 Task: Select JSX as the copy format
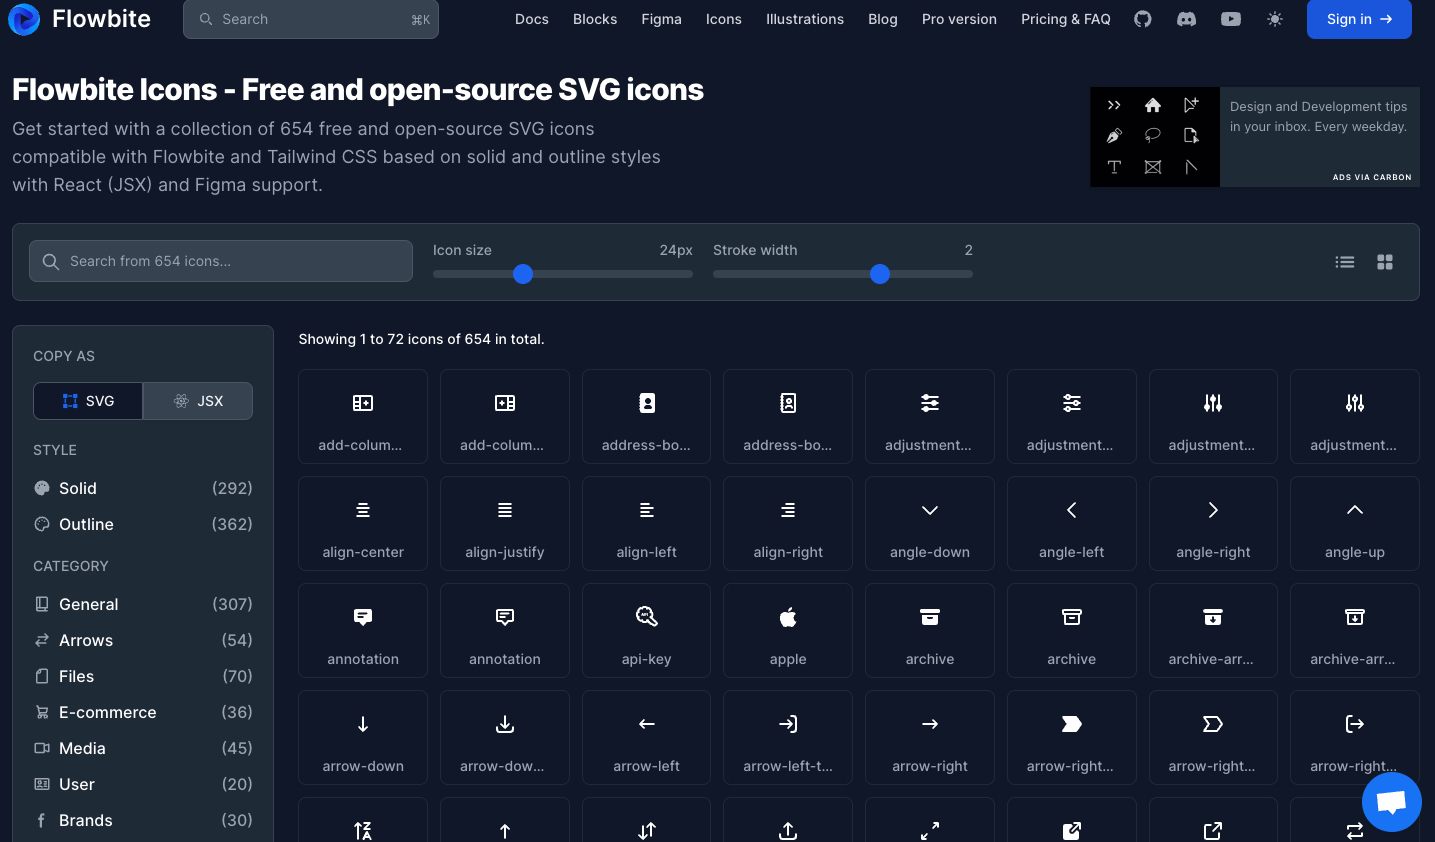pos(198,401)
